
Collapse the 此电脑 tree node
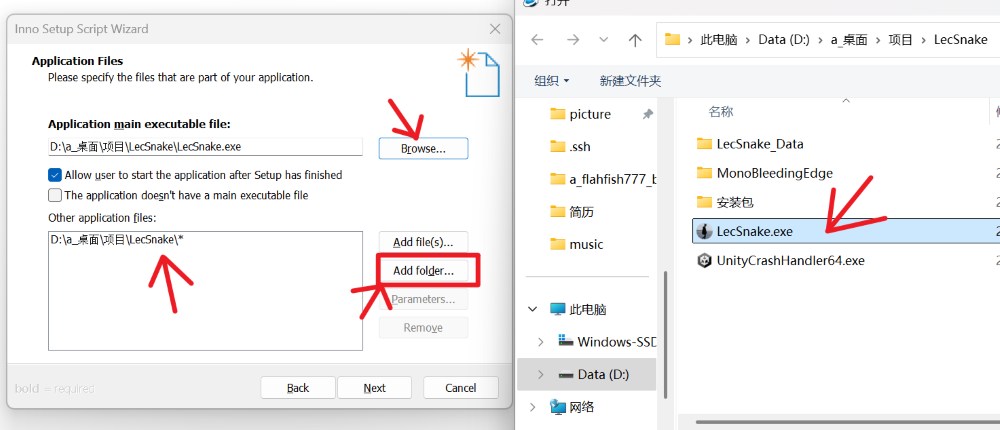point(533,309)
